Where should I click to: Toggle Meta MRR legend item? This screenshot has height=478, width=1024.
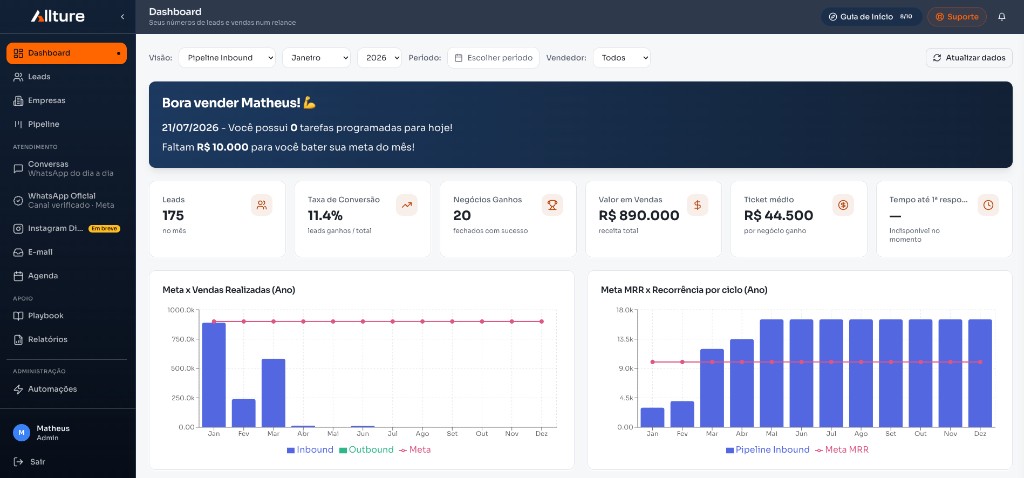click(842, 450)
